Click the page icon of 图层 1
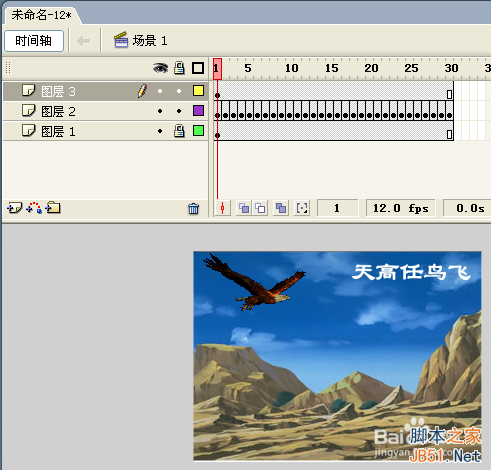Viewport: 491px width, 470px height. [x=28, y=130]
